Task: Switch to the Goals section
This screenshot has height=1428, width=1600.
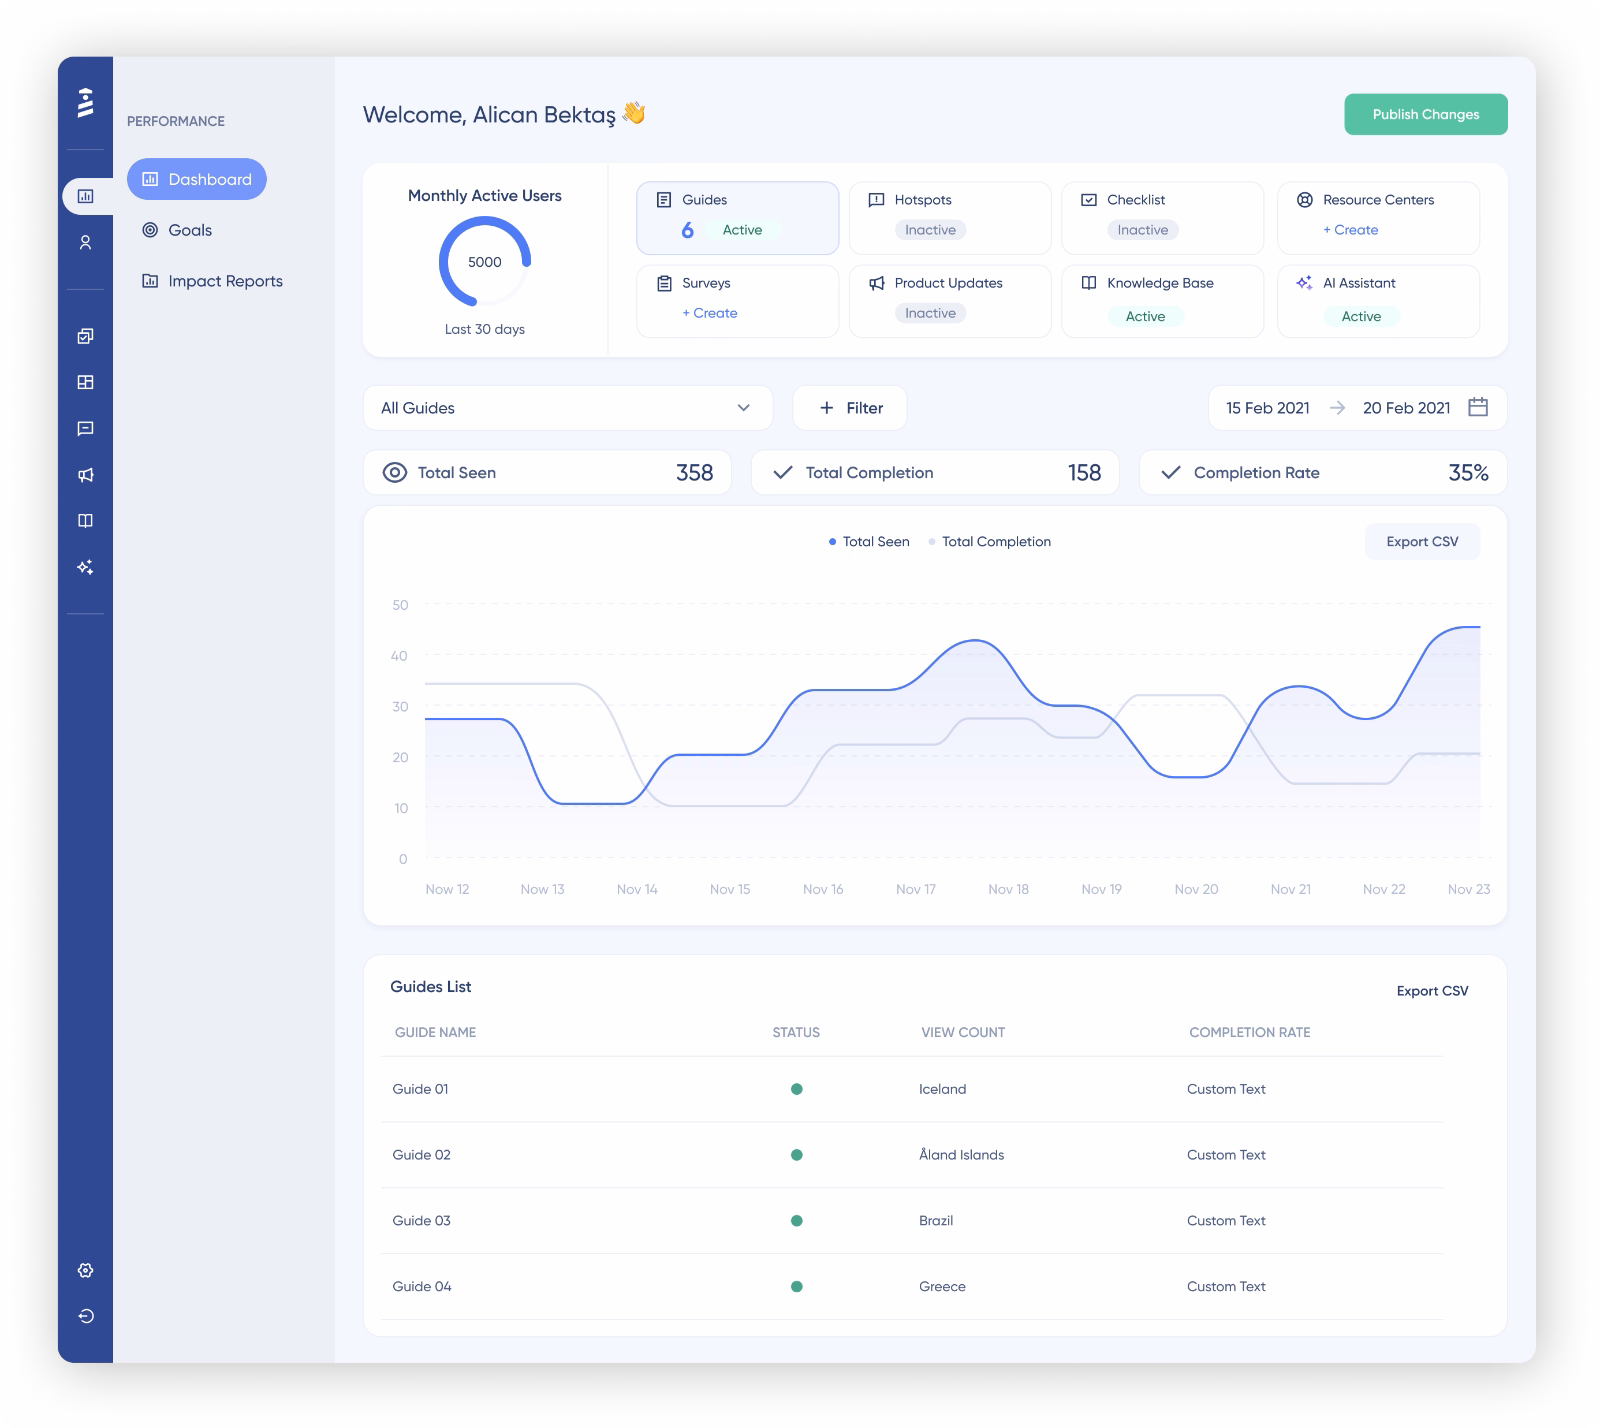Action: click(189, 230)
